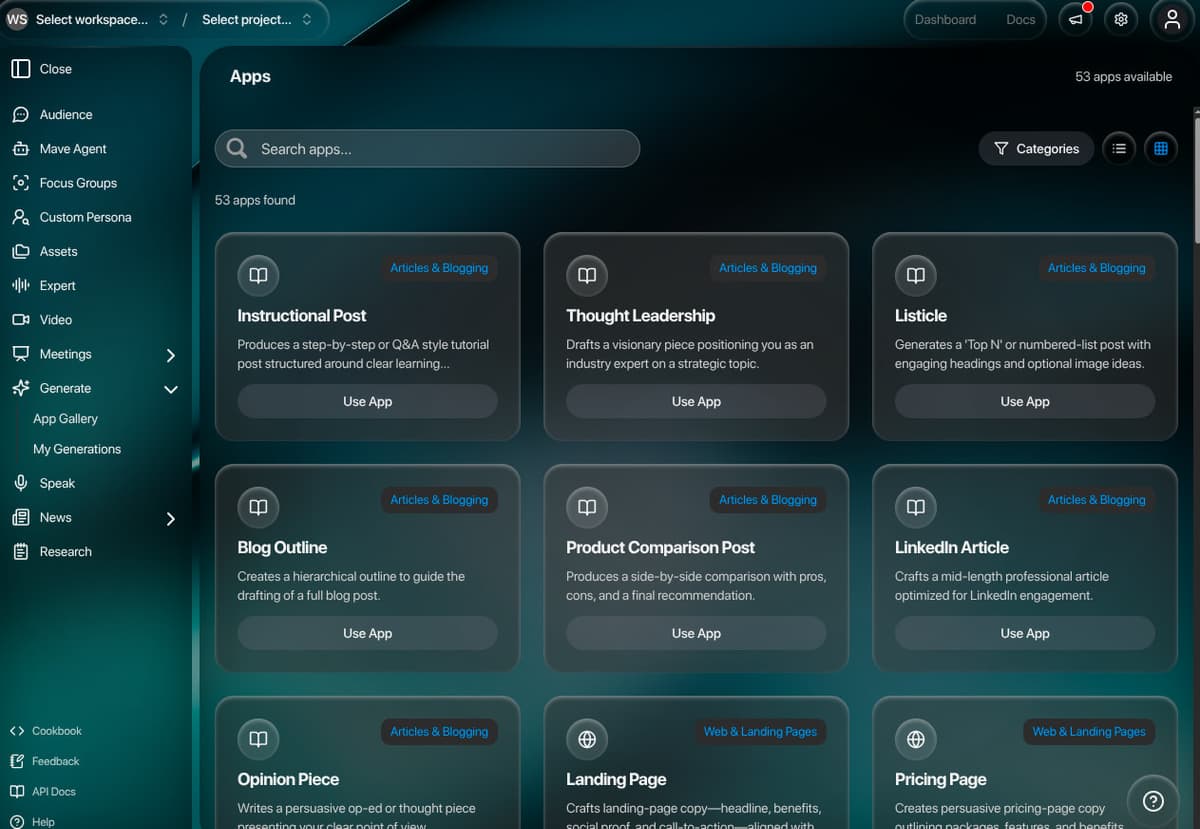Click Use App for LinkedIn Article
The height and width of the screenshot is (829, 1200).
[x=1025, y=633]
